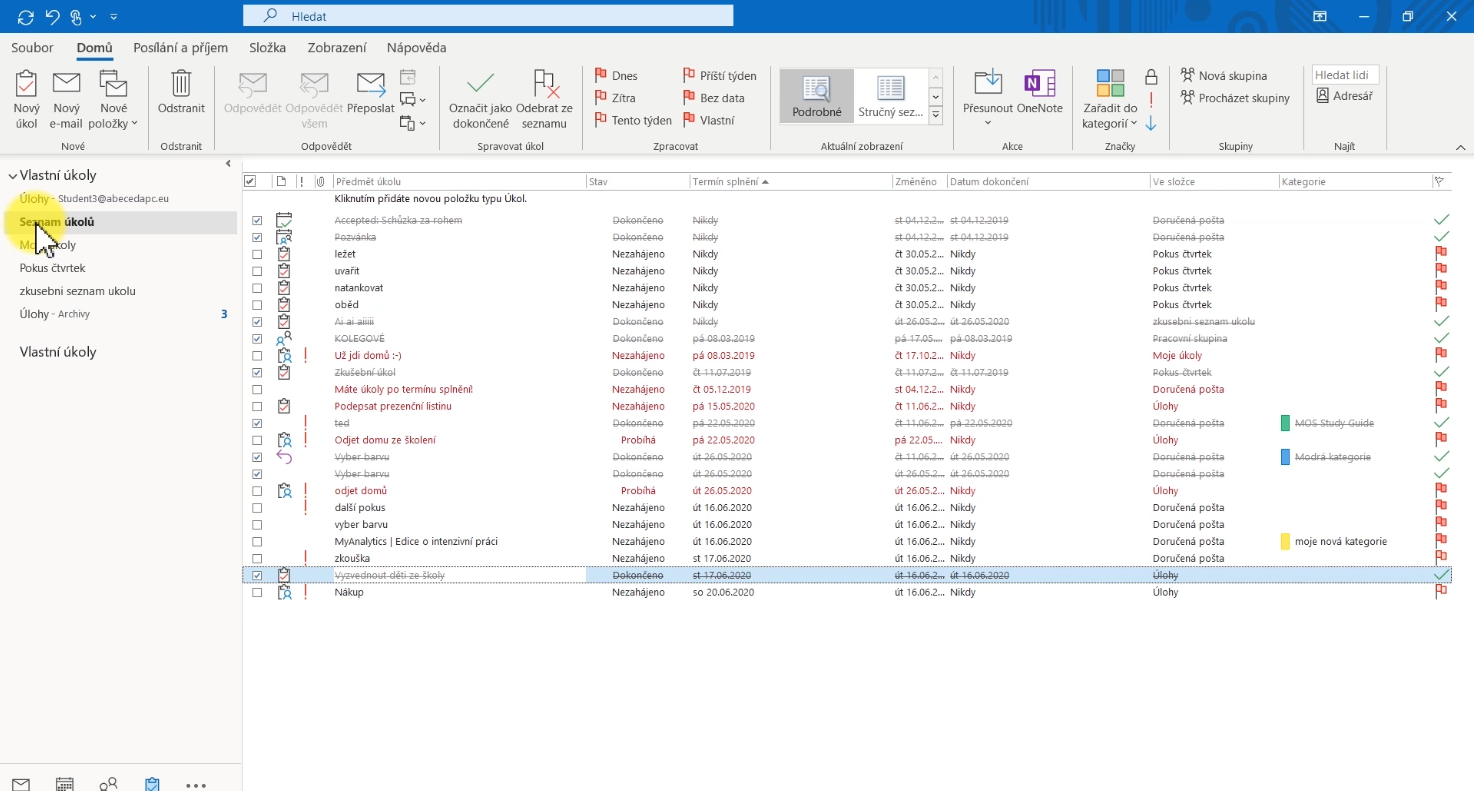Click Odebrat ze seznamu icon
1475x791 pixels.
pos(544,86)
